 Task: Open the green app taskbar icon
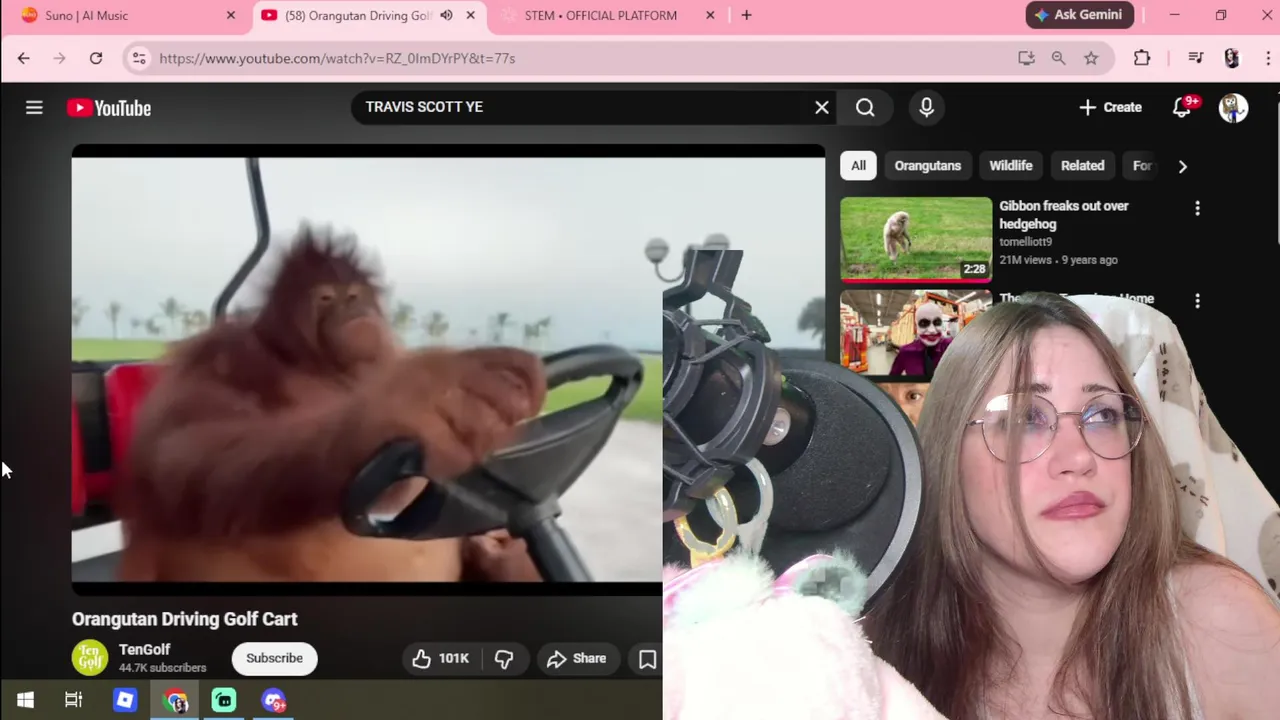[x=224, y=700]
